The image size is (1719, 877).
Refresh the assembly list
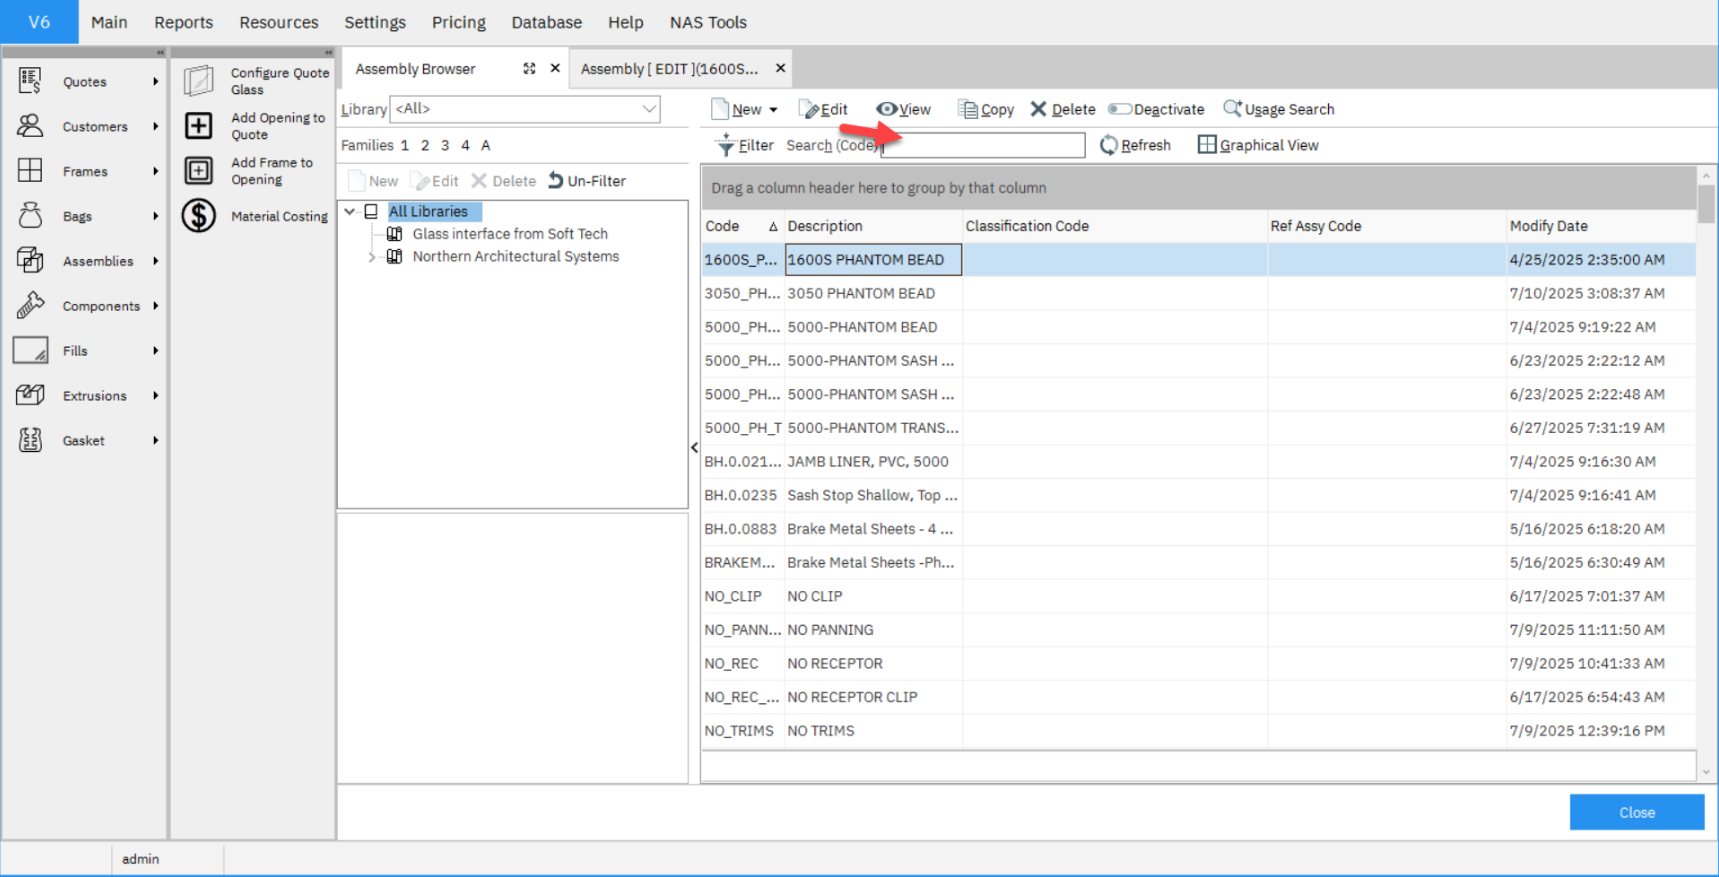click(1135, 145)
